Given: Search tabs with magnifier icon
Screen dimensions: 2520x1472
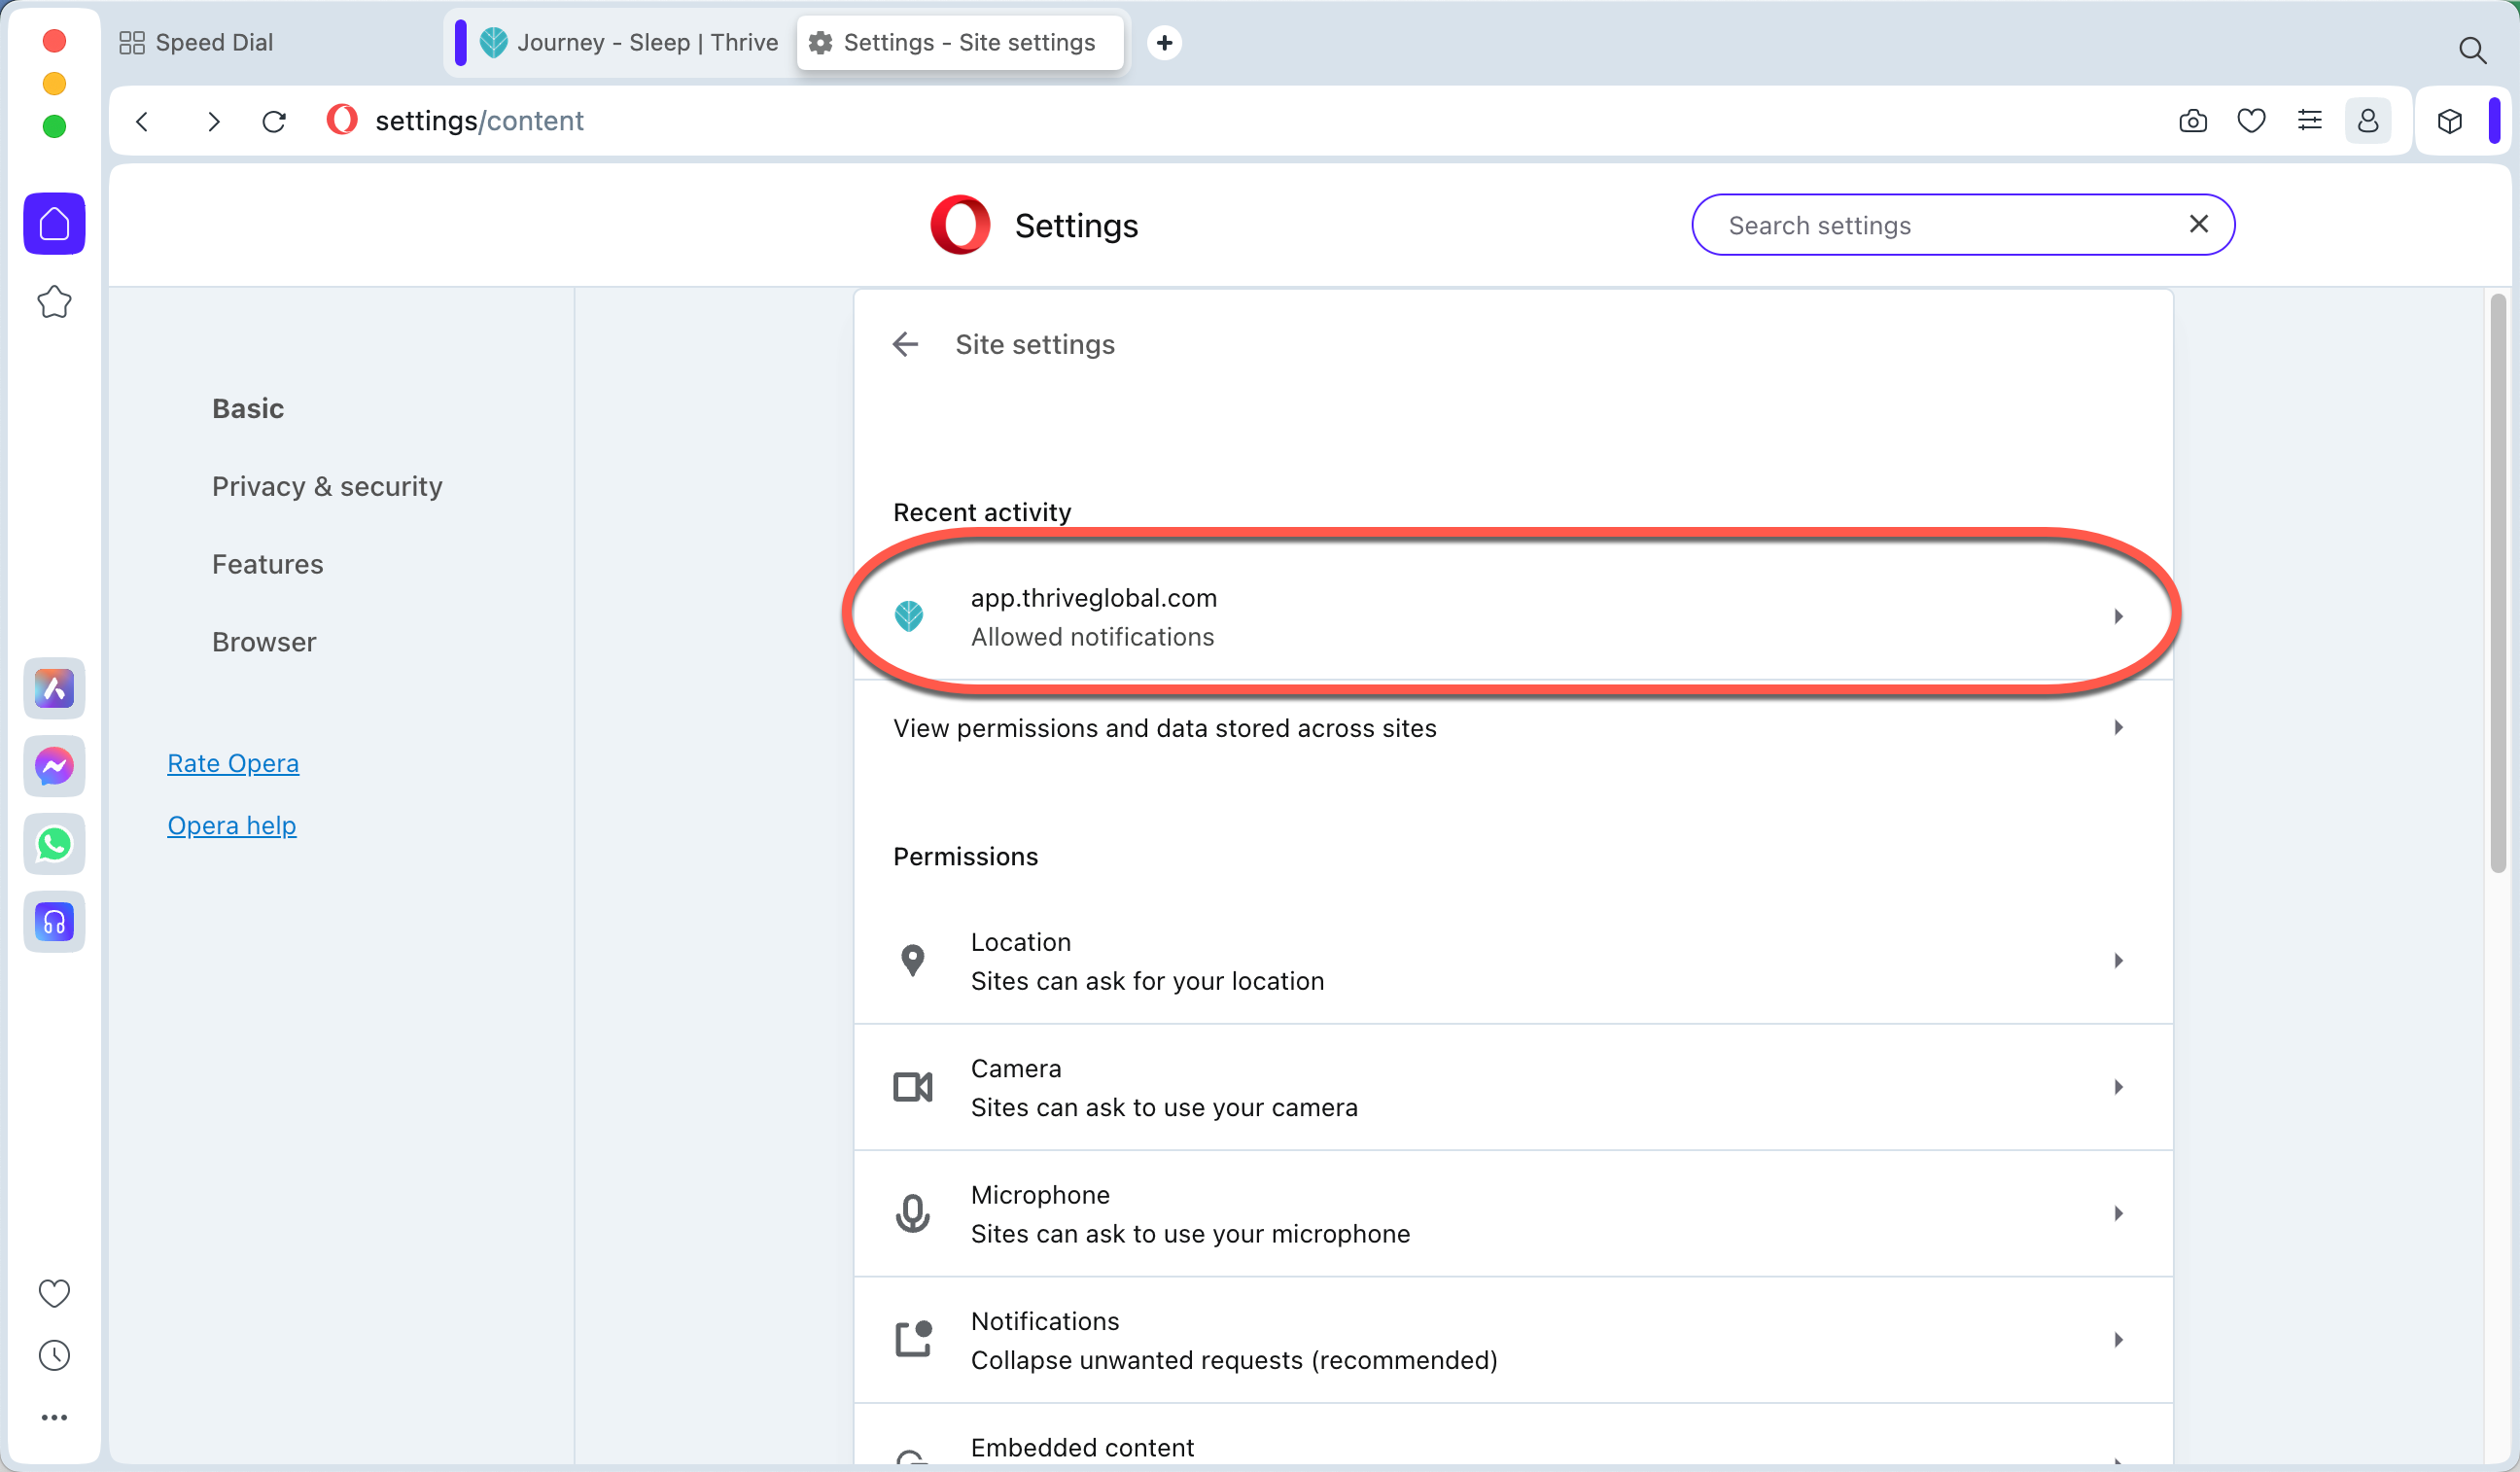Looking at the screenshot, I should 2472,50.
